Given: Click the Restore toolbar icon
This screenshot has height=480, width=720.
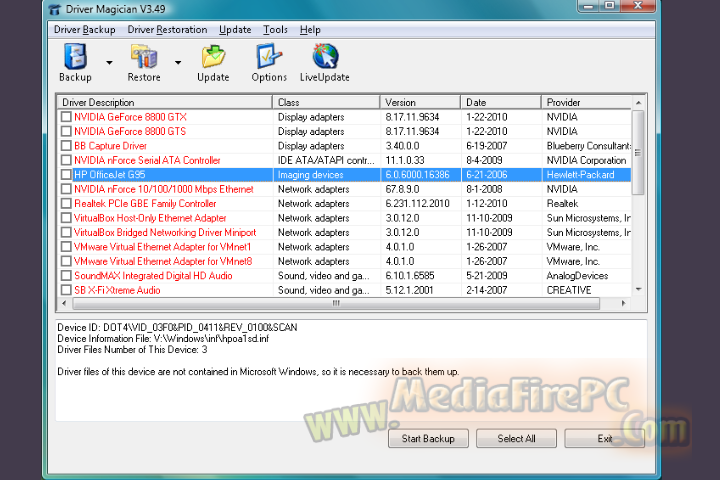Looking at the screenshot, I should point(144,56).
